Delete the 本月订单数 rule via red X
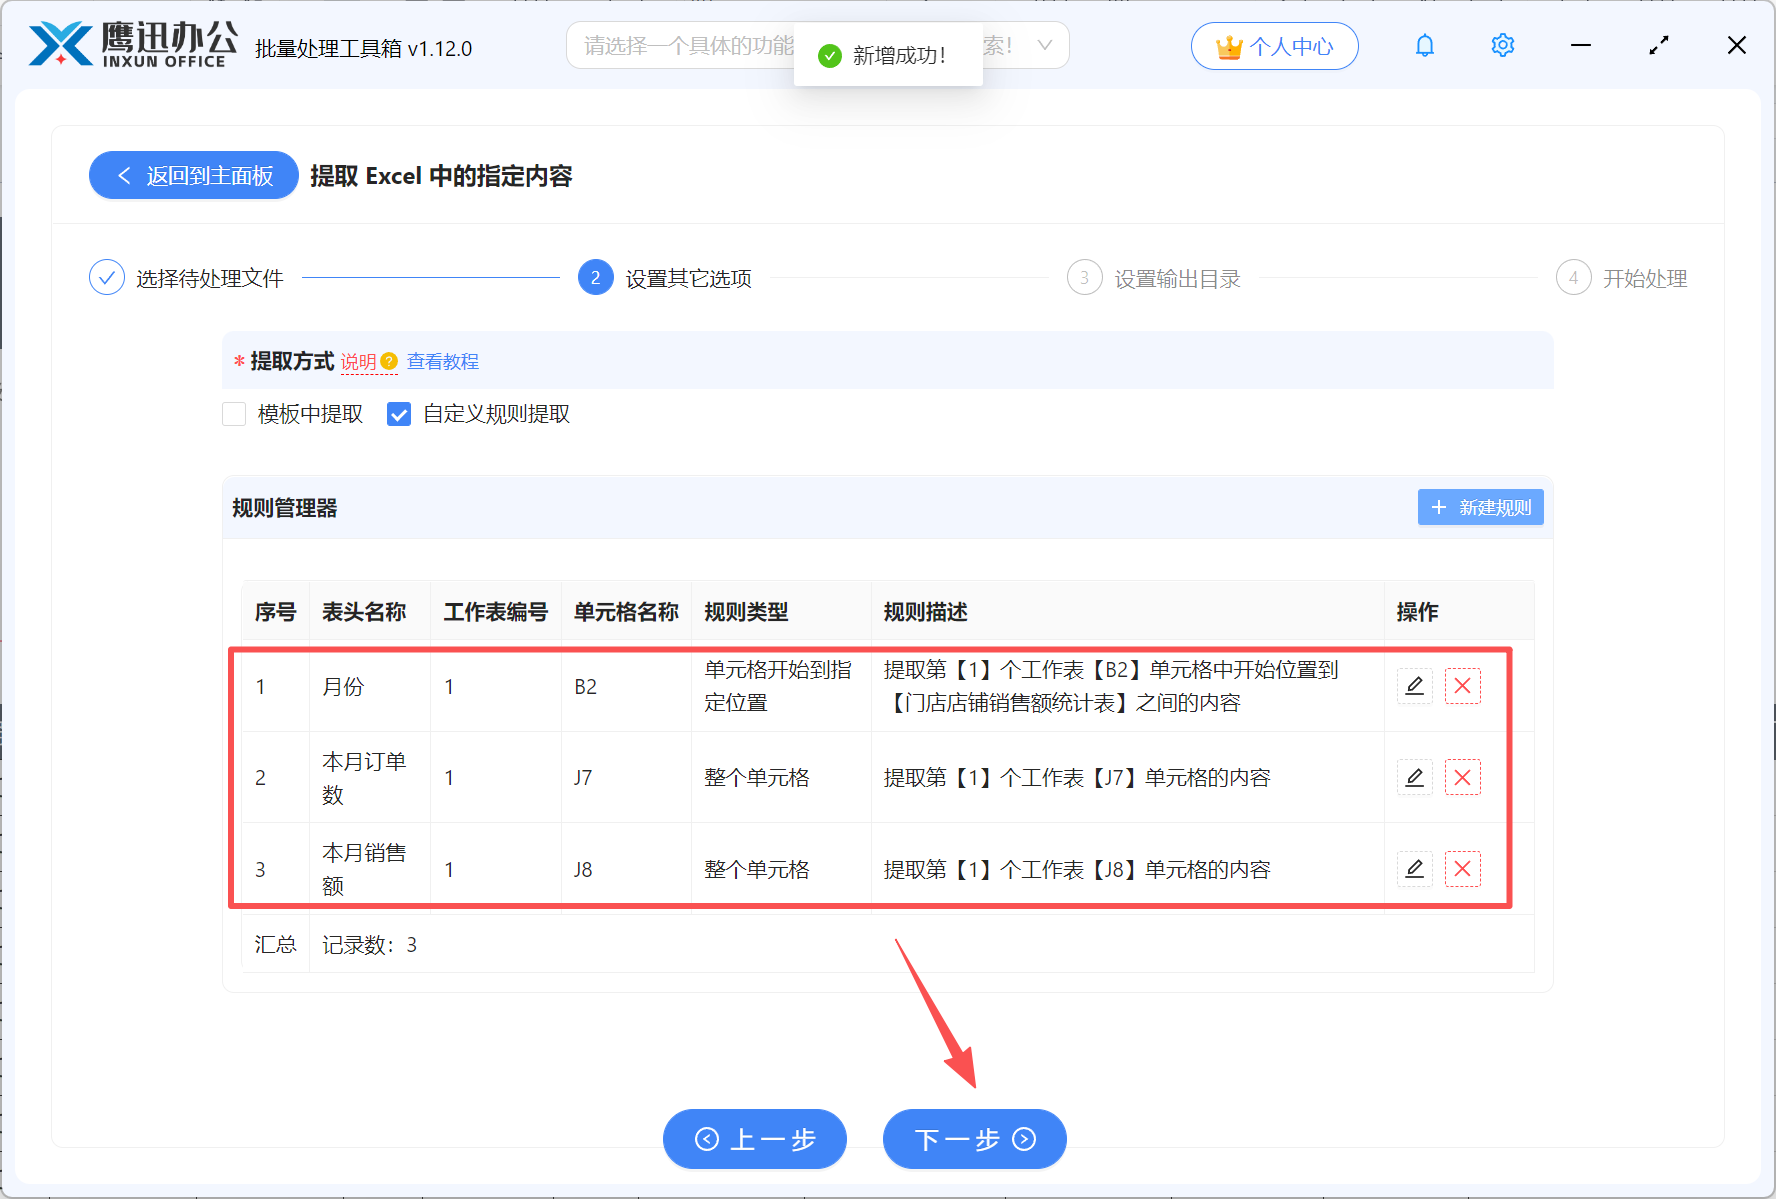 pyautogui.click(x=1462, y=777)
